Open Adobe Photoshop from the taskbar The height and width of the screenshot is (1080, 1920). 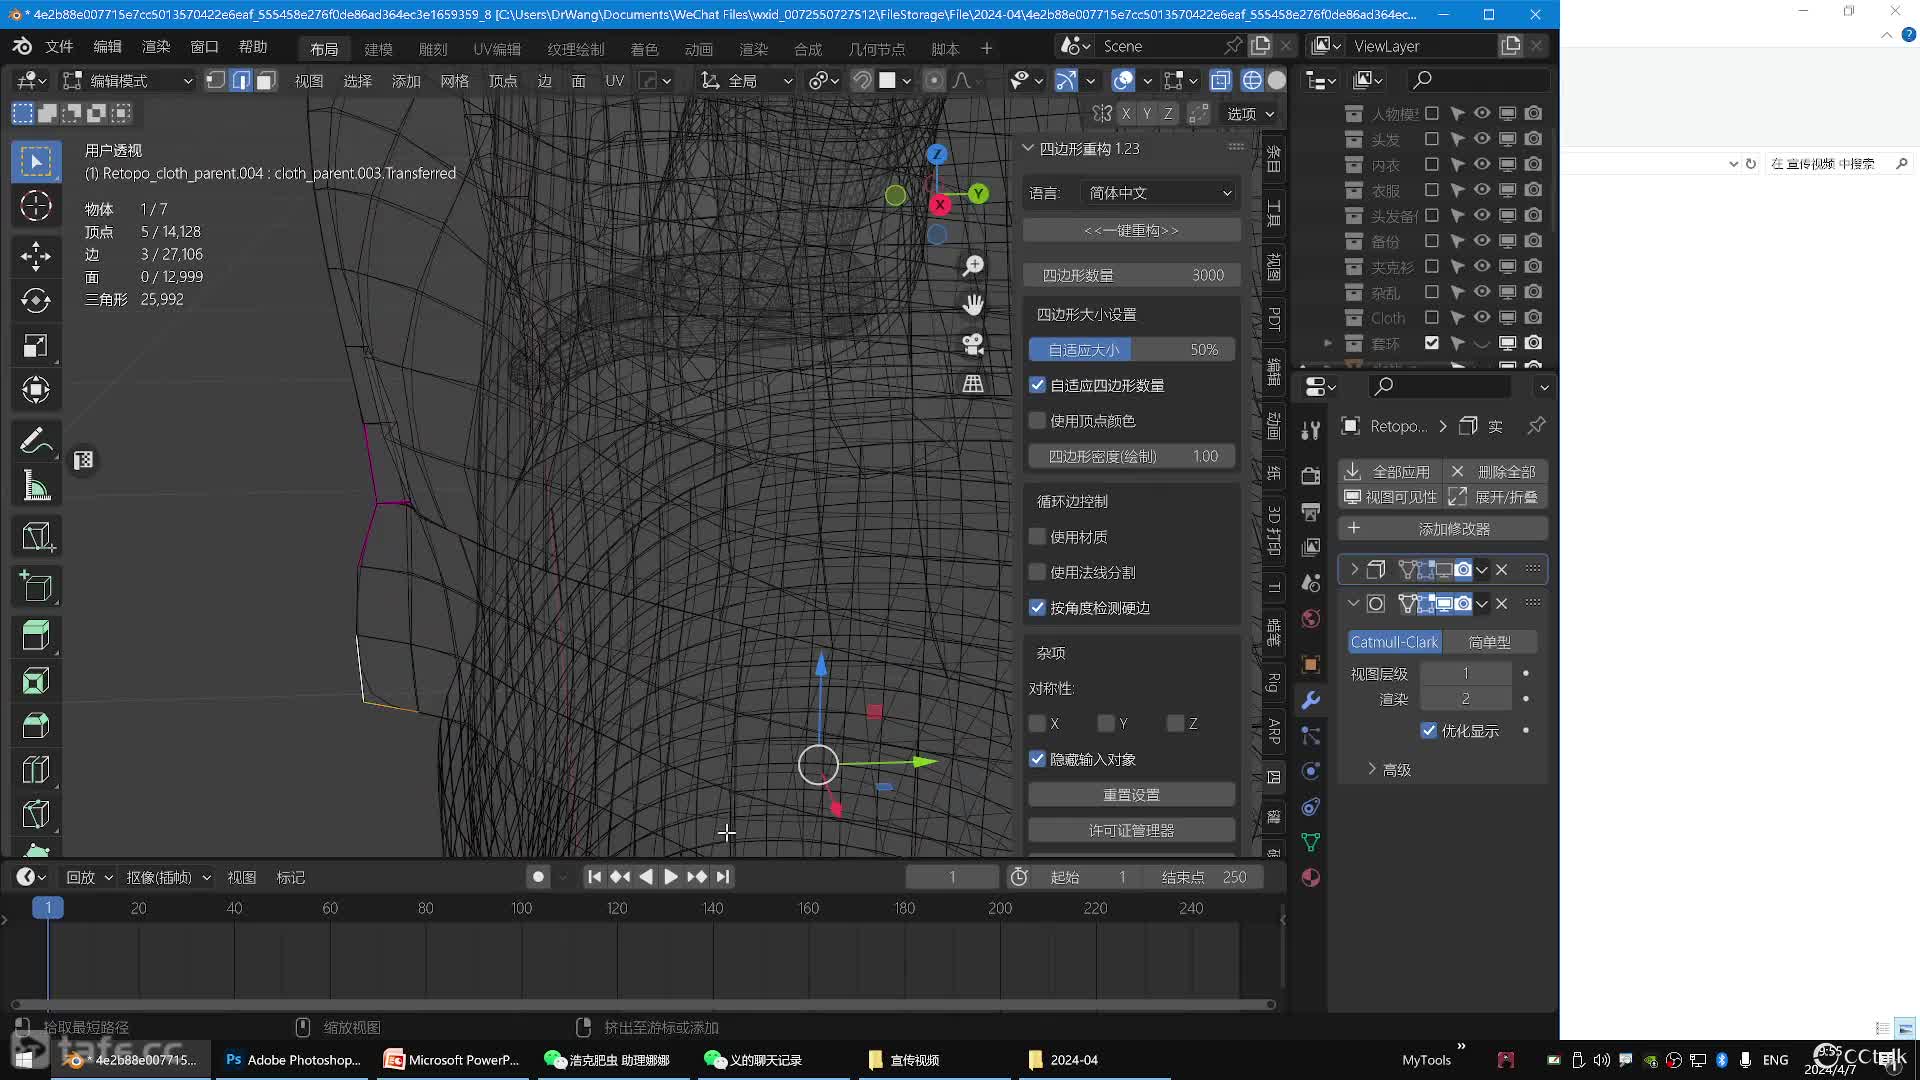(x=293, y=1060)
